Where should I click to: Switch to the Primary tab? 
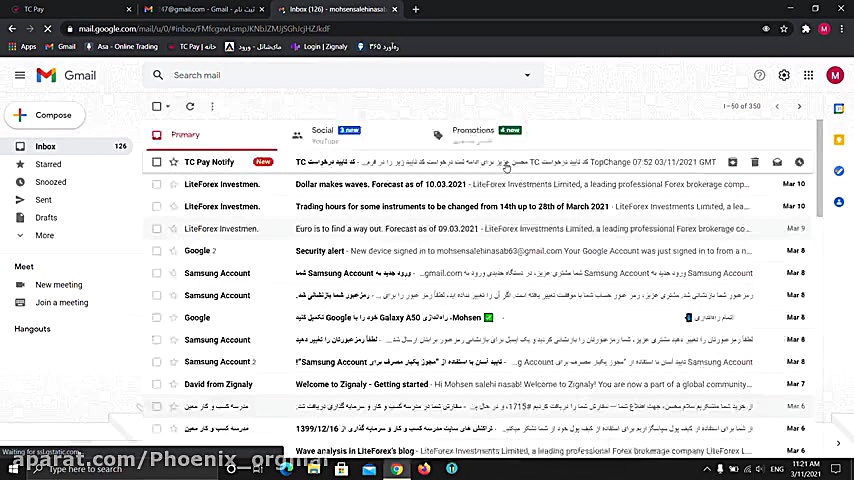[x=212, y=135]
